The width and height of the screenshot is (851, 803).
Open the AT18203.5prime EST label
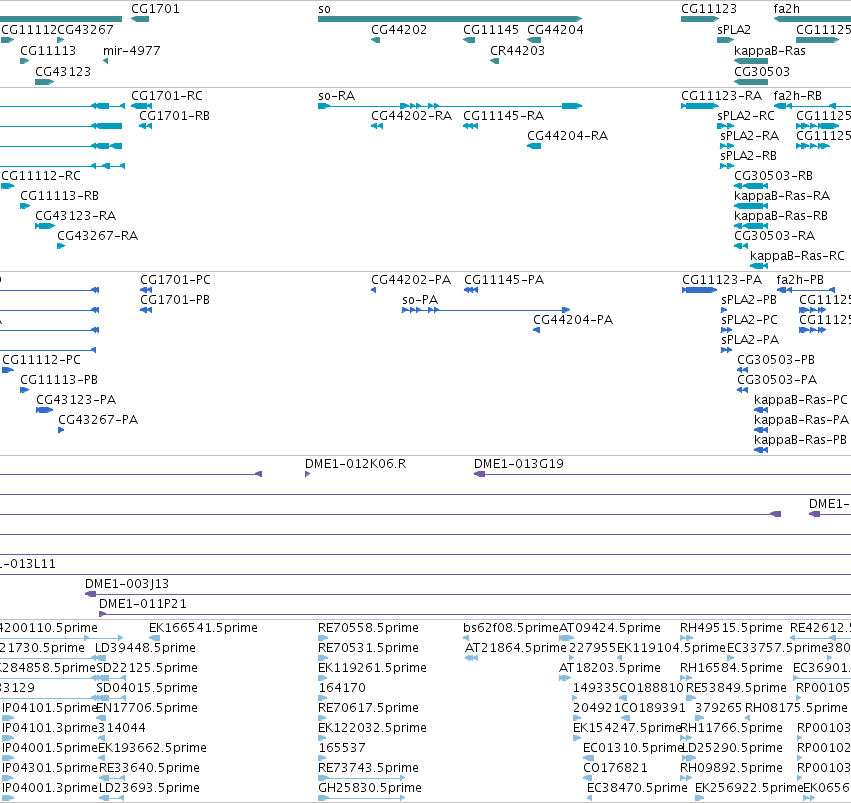(610, 667)
